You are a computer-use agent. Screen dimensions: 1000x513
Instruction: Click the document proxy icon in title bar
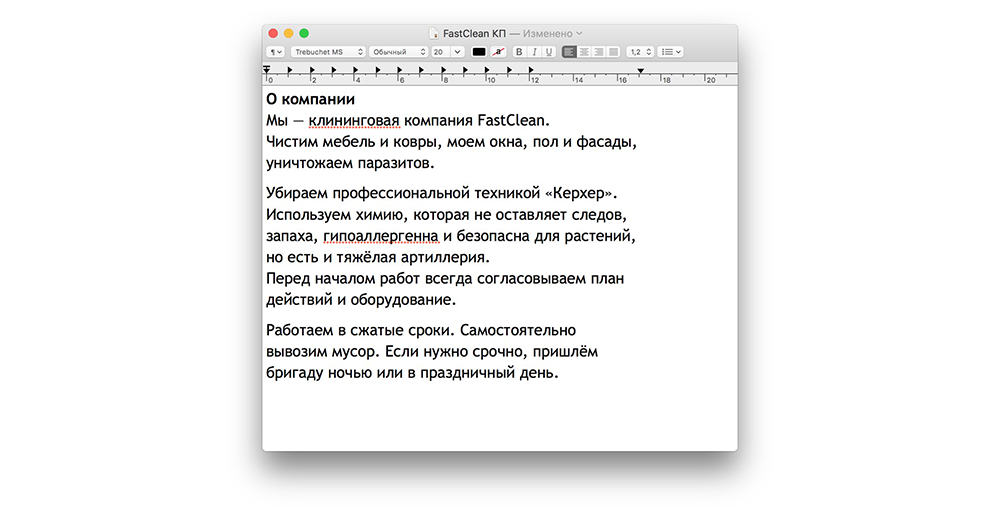(434, 33)
